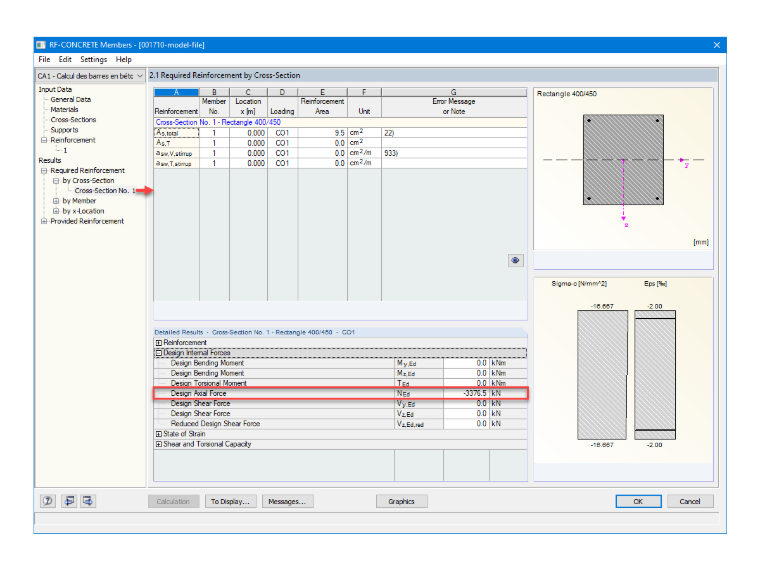The height and width of the screenshot is (570, 760).
Task: Click the RF-CONCRETE Members title bar icon
Action: tap(41, 45)
